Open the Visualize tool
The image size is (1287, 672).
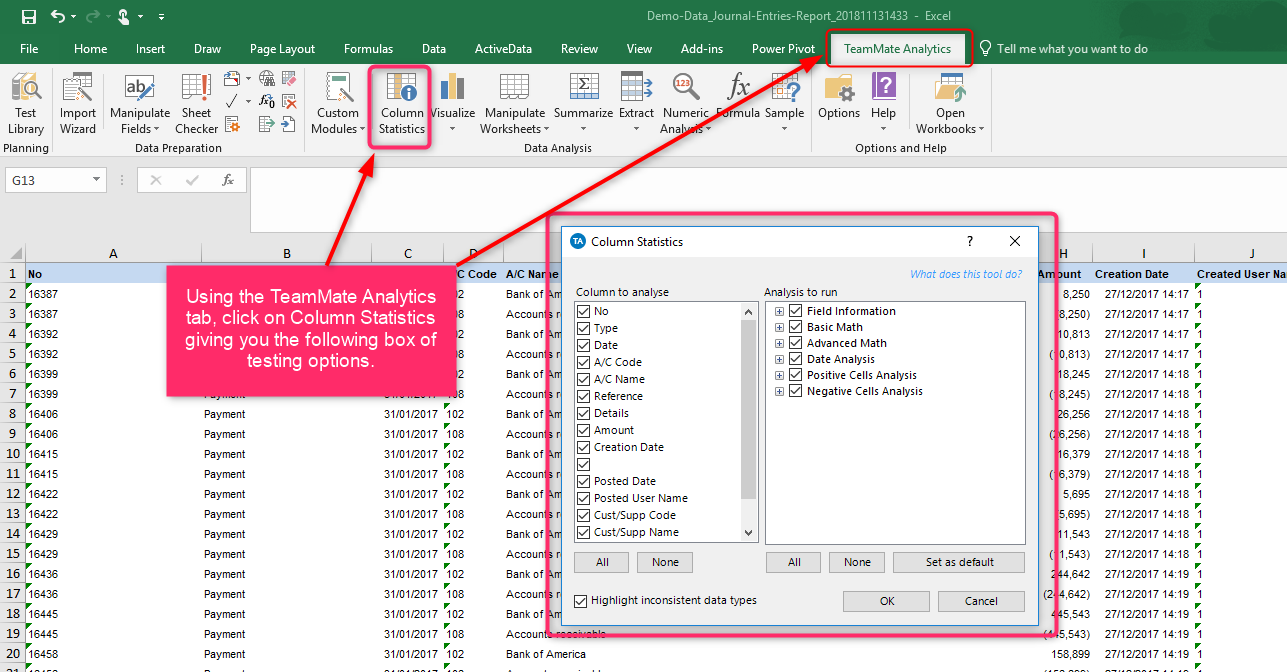[453, 104]
